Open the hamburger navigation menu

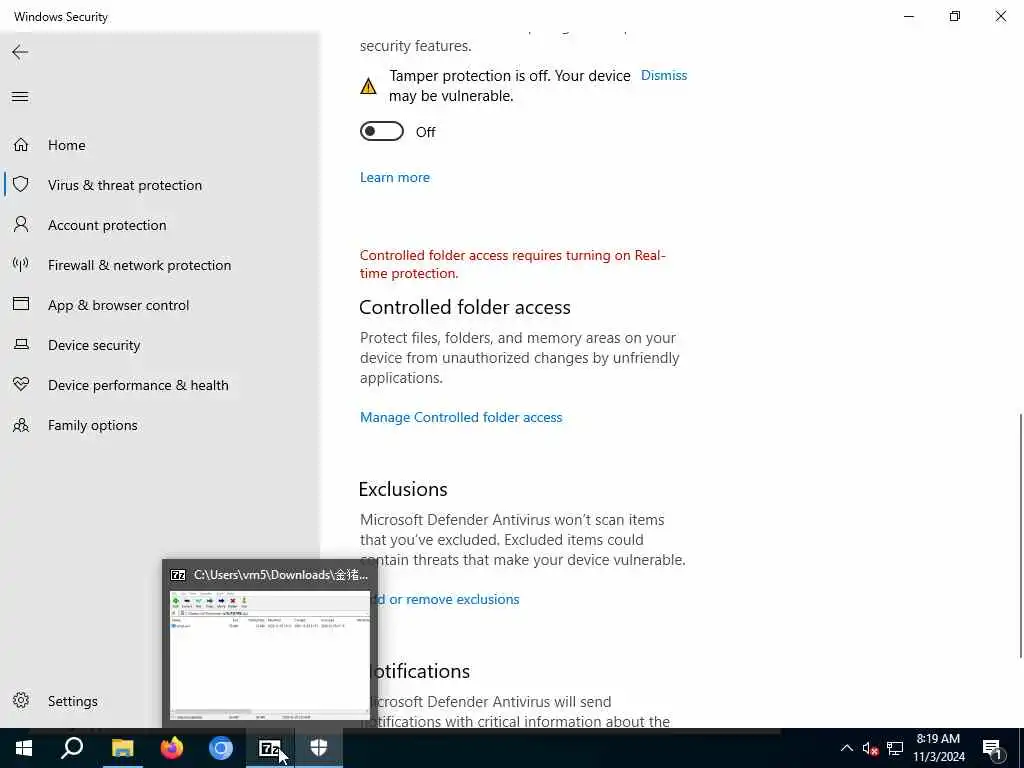click(x=20, y=97)
